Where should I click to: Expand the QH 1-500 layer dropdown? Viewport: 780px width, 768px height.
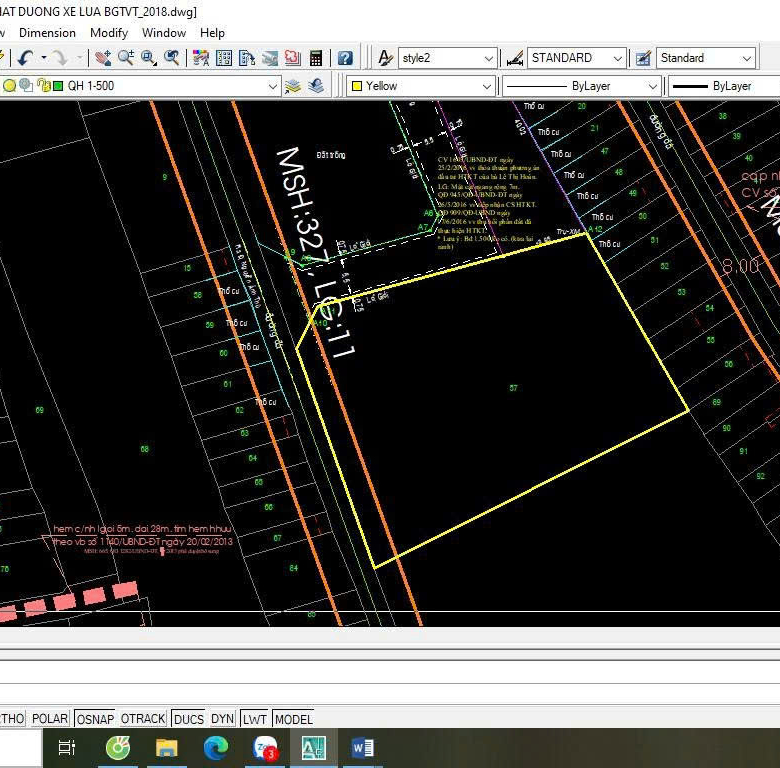(273, 86)
